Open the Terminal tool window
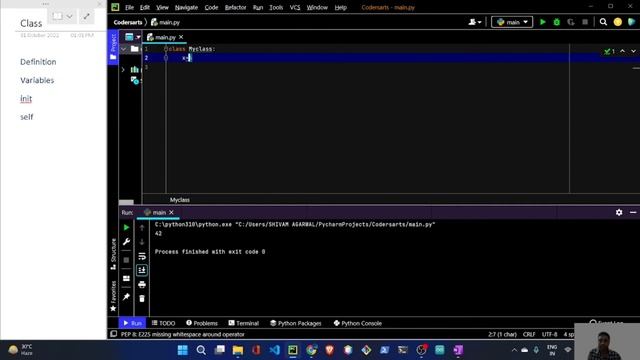640x360 pixels. 243,323
